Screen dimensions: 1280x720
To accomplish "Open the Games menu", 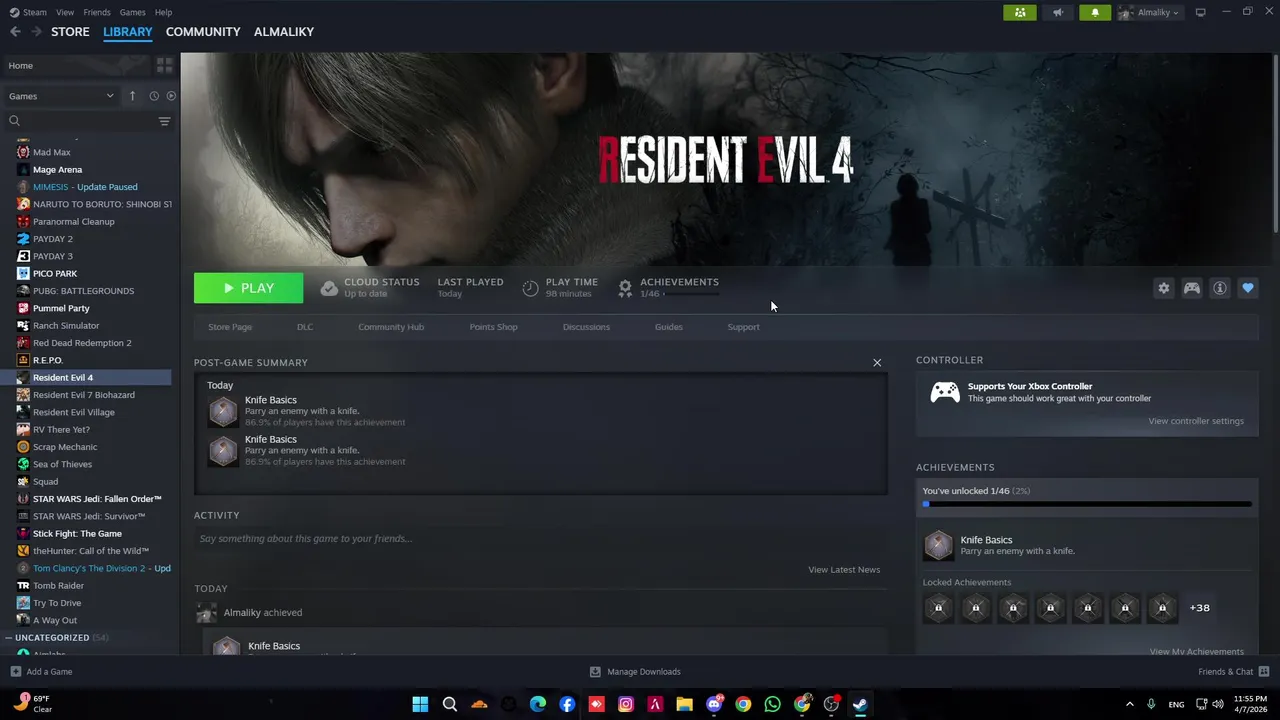I will (x=132, y=12).
